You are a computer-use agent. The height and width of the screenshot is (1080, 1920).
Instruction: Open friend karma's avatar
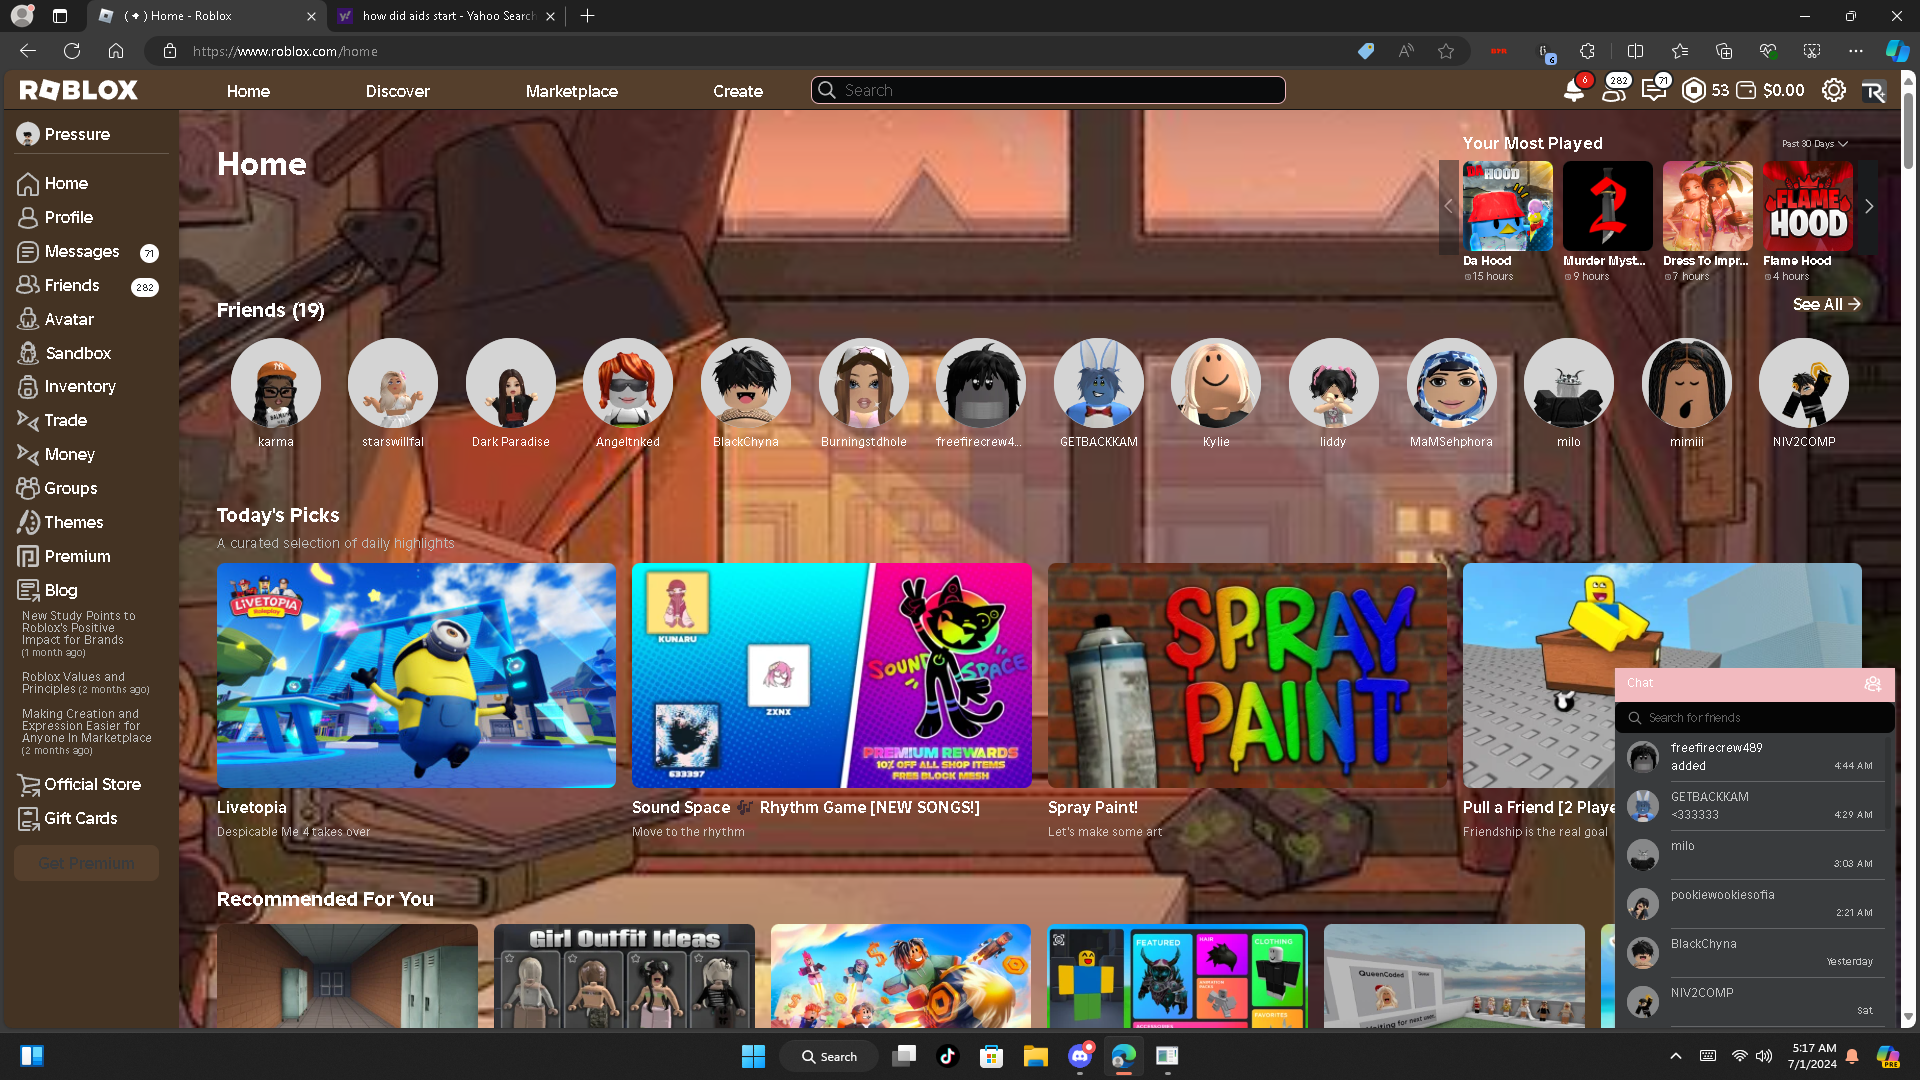276,383
